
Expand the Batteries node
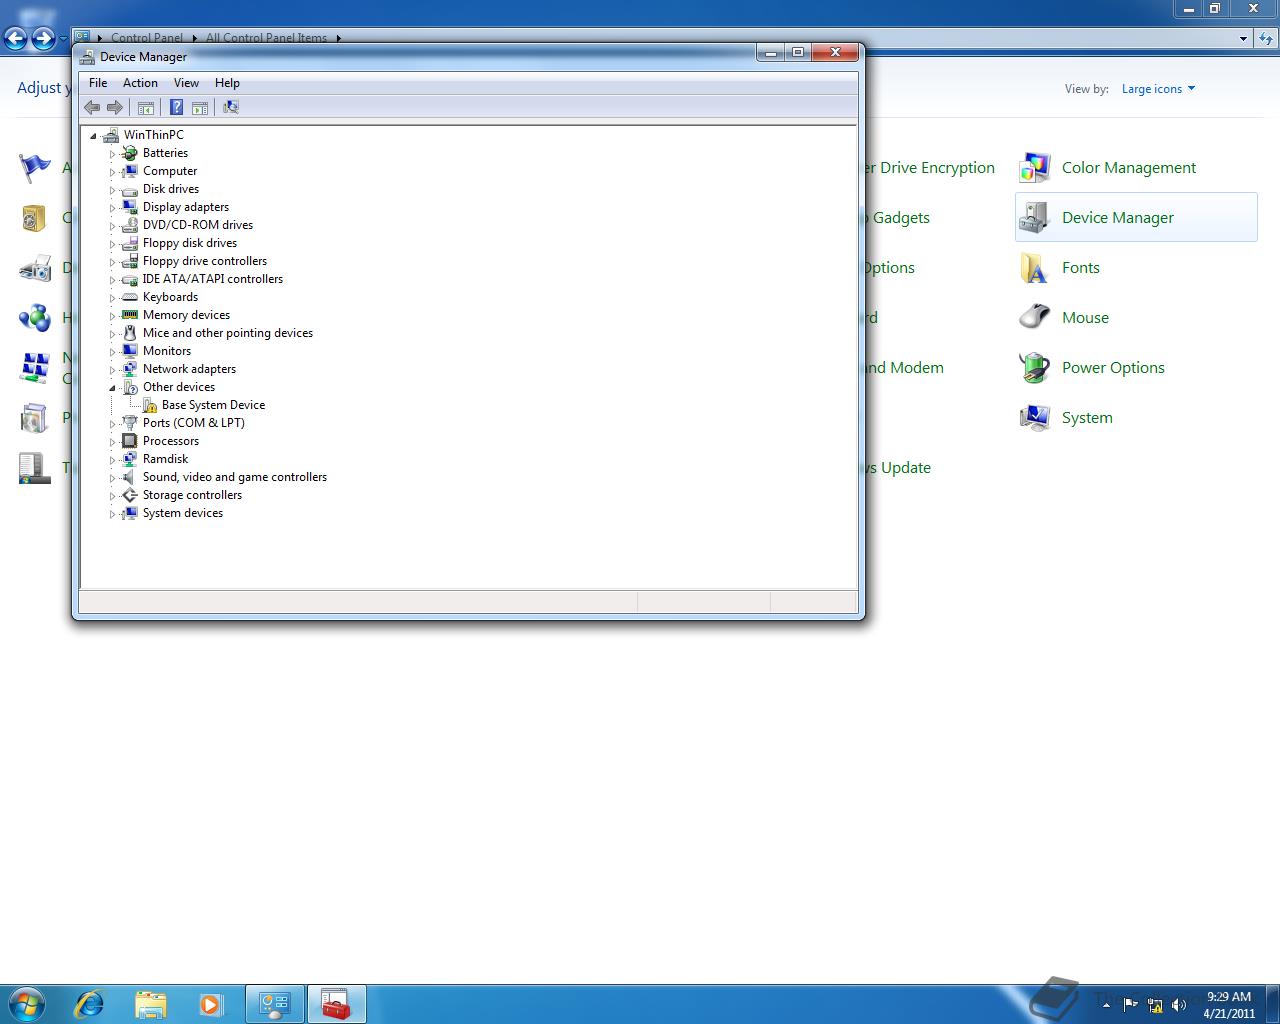pyautogui.click(x=112, y=154)
